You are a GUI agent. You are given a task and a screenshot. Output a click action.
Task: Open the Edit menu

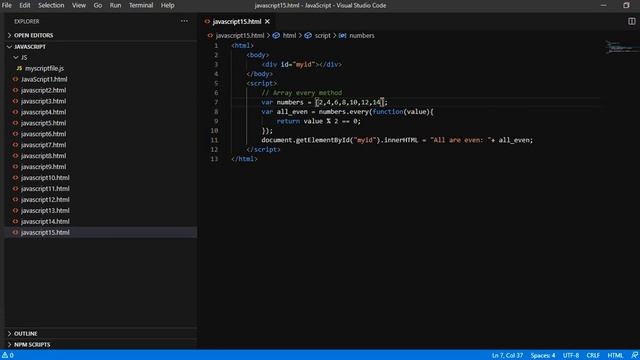pyautogui.click(x=24, y=5)
